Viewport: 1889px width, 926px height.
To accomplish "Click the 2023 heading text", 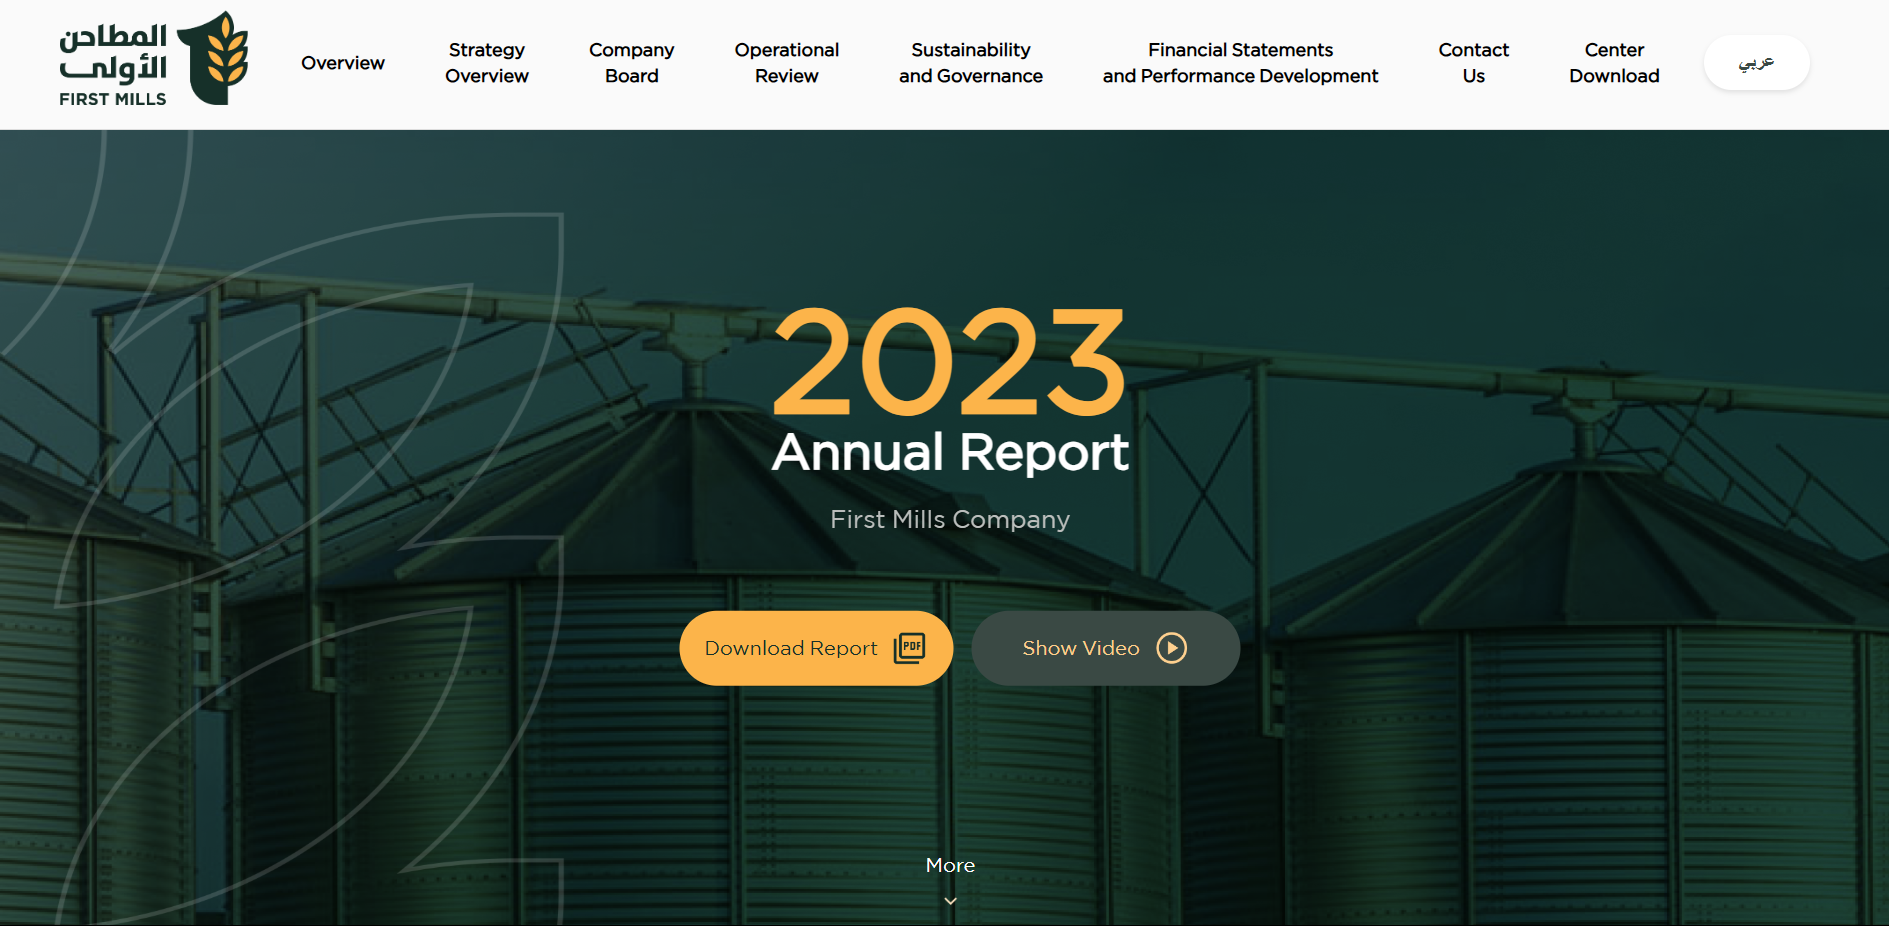I will click(x=950, y=362).
